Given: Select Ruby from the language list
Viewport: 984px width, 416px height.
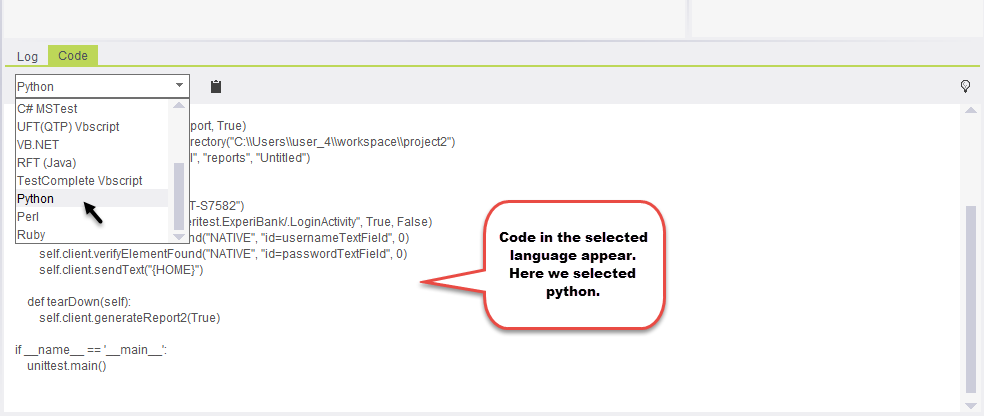Looking at the screenshot, I should (x=31, y=235).
